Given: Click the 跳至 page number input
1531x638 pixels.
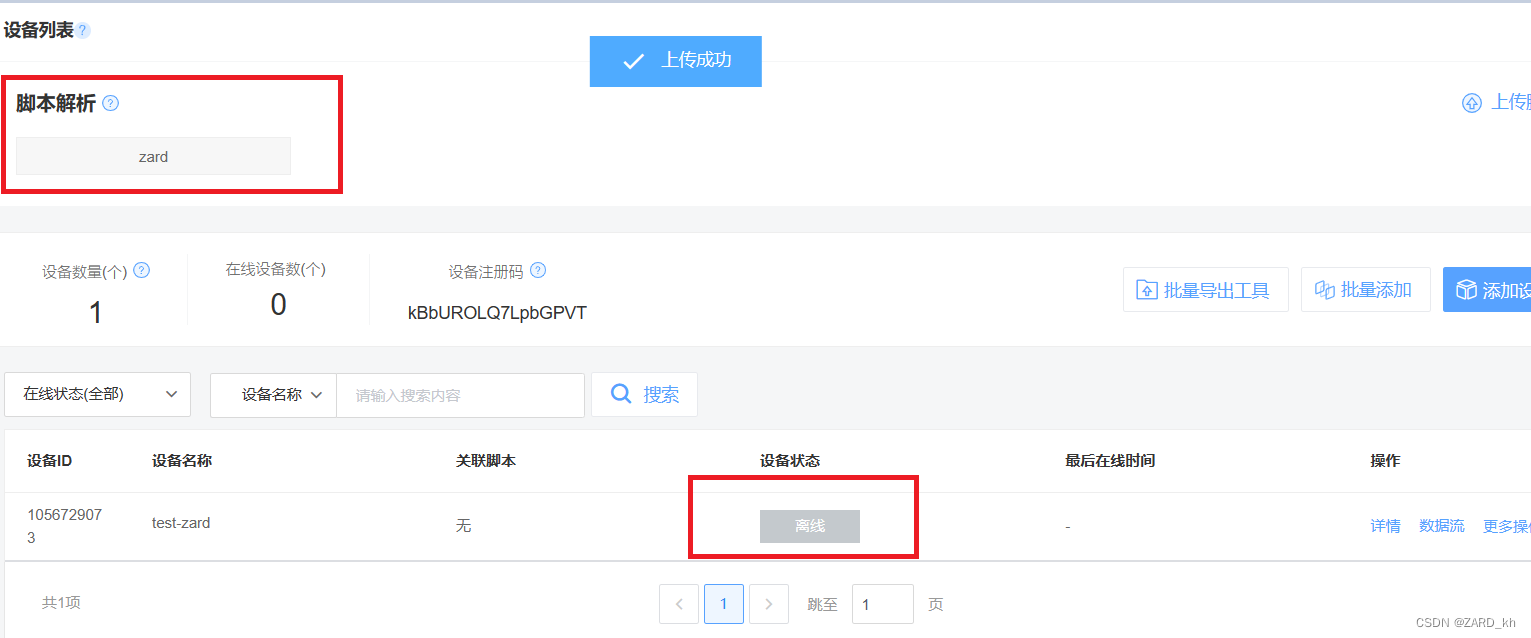Looking at the screenshot, I should tap(883, 604).
